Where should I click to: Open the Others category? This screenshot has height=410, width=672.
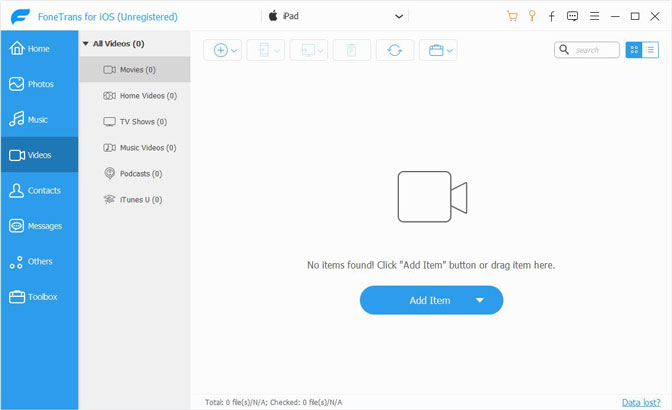click(x=39, y=261)
